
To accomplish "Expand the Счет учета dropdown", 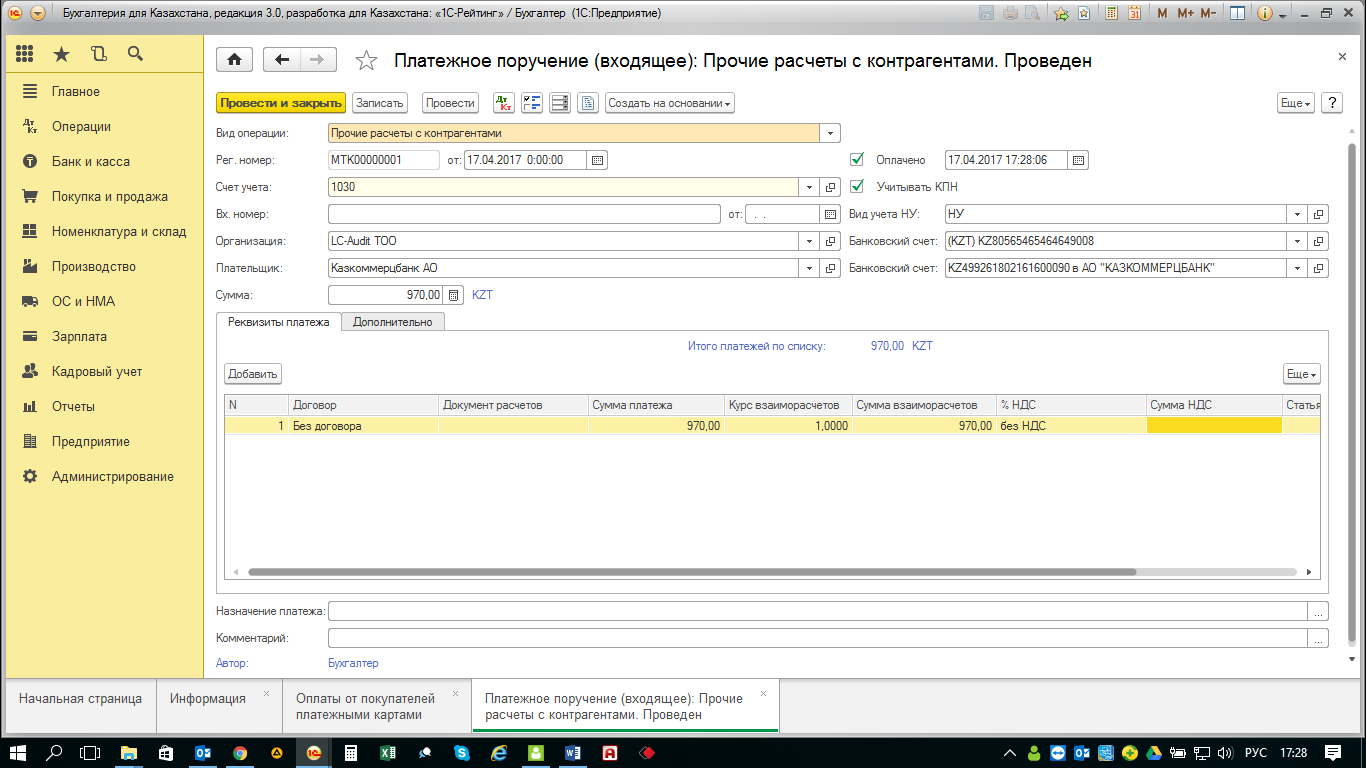I will coord(810,187).
